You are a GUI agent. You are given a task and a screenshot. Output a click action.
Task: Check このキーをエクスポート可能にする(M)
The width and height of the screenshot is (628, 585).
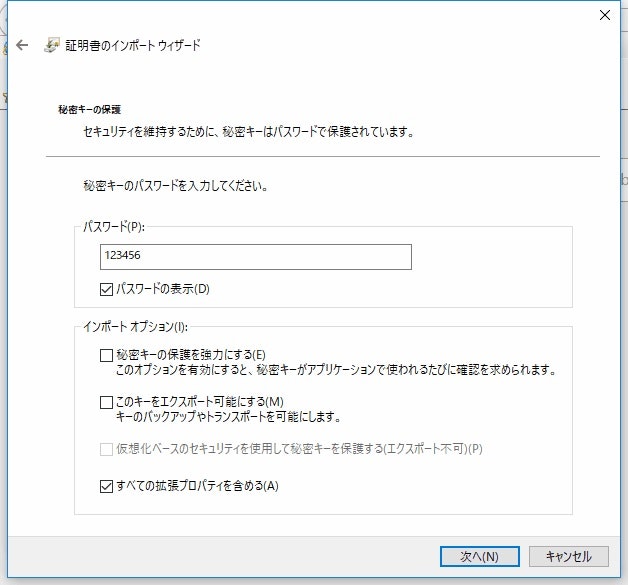click(x=106, y=402)
